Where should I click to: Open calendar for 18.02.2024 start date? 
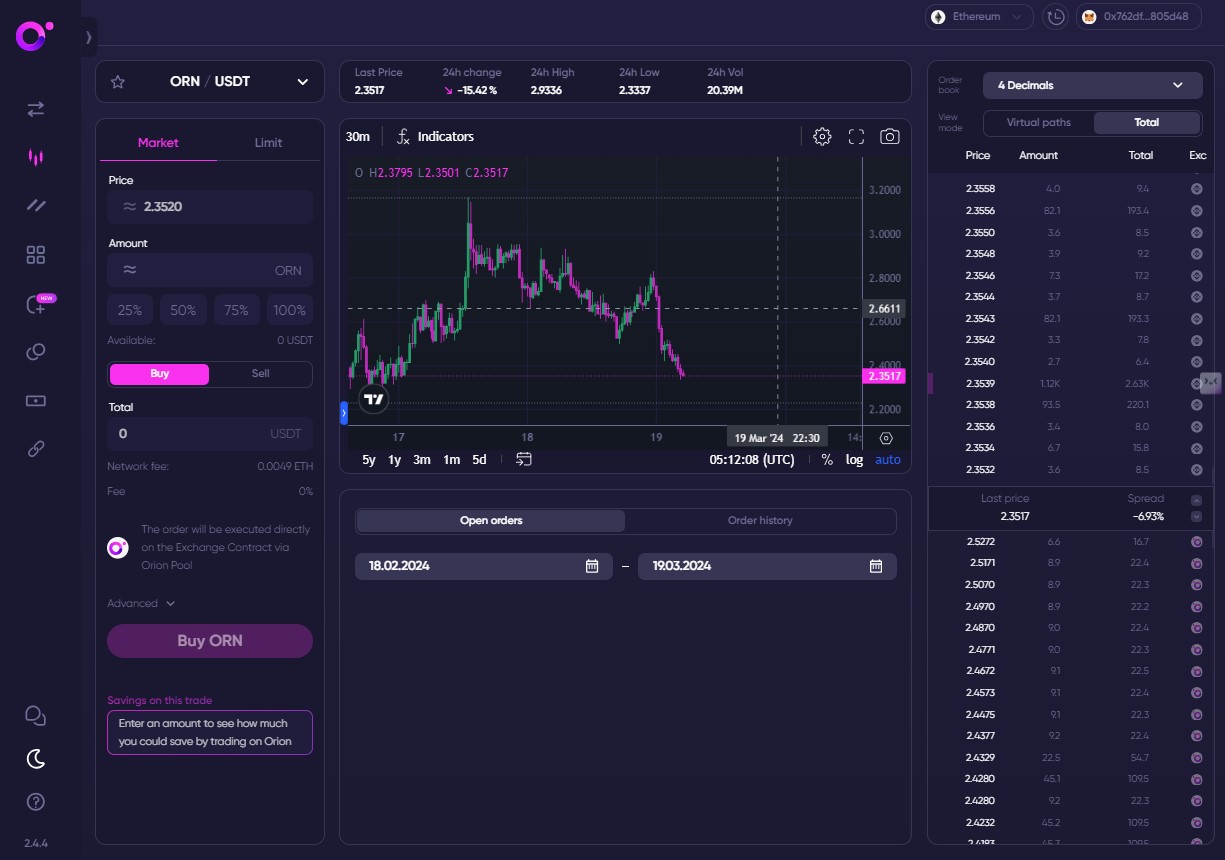[x=592, y=566]
